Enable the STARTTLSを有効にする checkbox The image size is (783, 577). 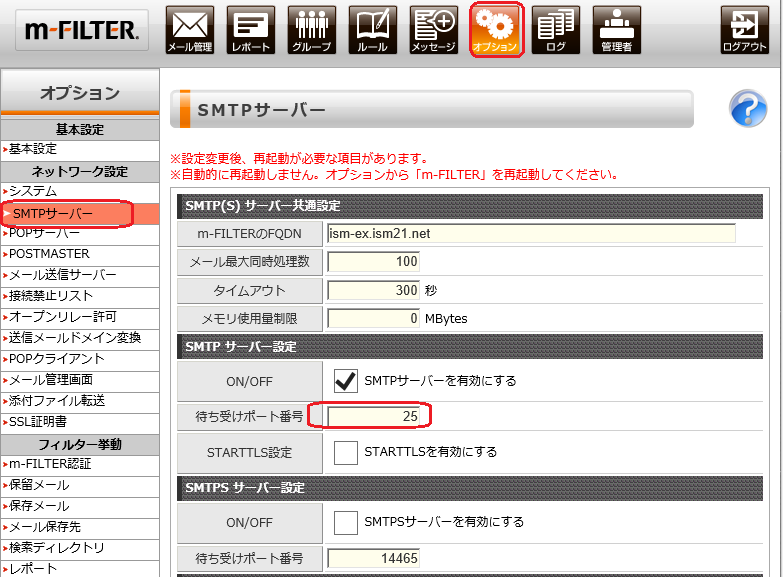point(345,452)
